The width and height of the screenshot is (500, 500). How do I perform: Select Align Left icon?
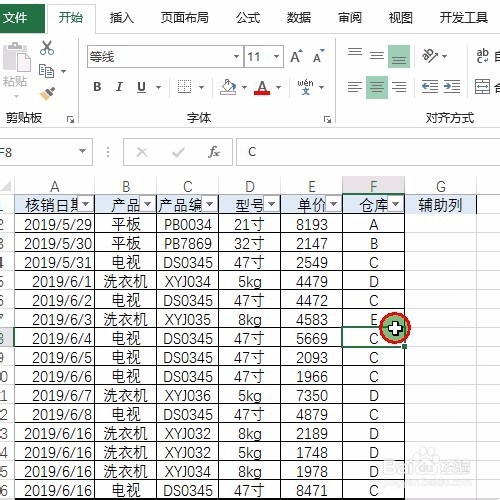pos(355,87)
